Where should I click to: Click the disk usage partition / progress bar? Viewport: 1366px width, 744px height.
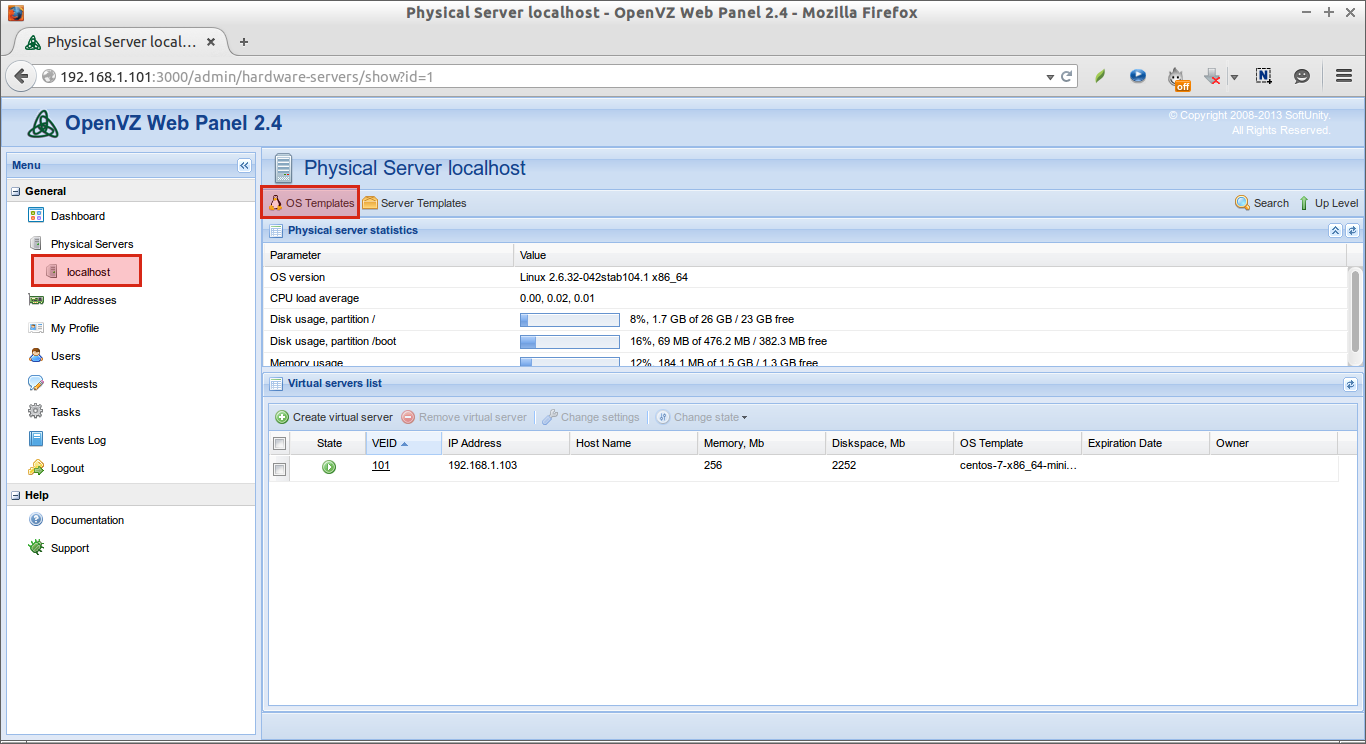570,320
